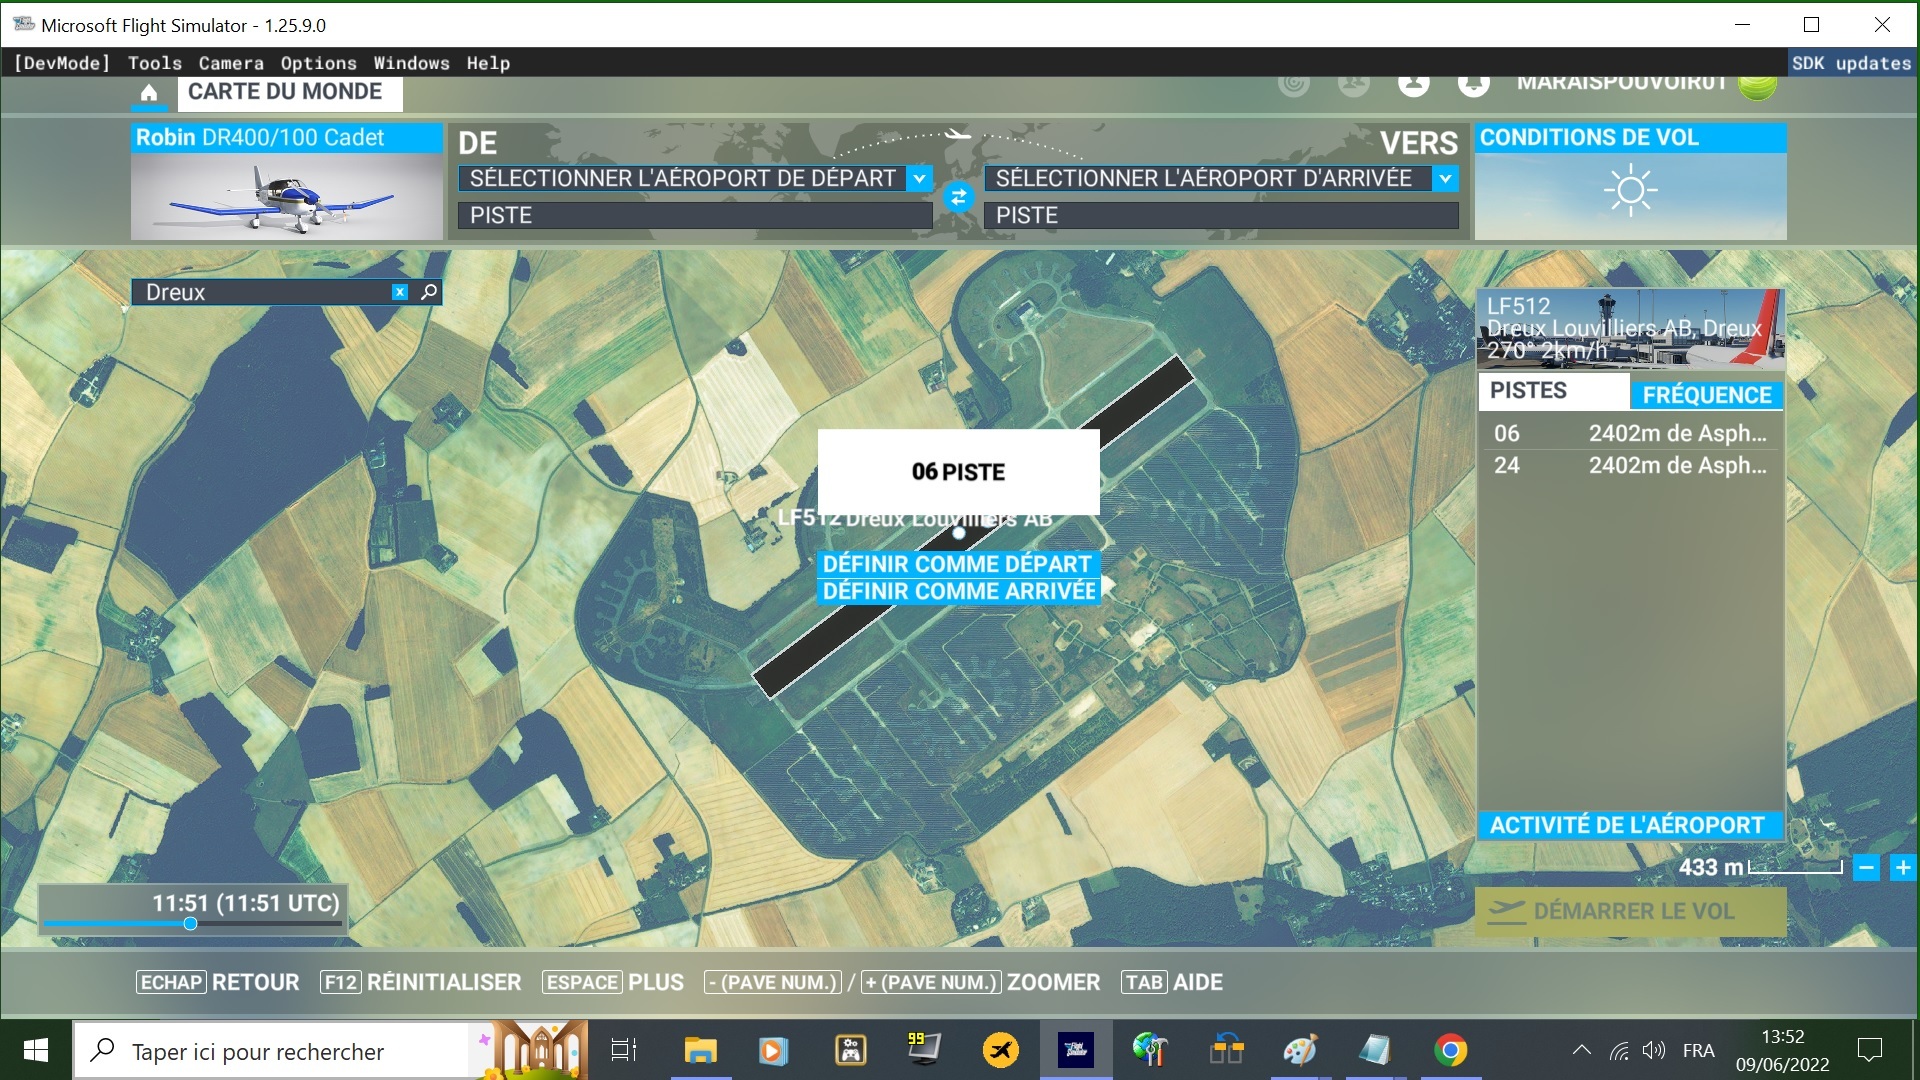Open the notifications bell icon

(x=1473, y=84)
